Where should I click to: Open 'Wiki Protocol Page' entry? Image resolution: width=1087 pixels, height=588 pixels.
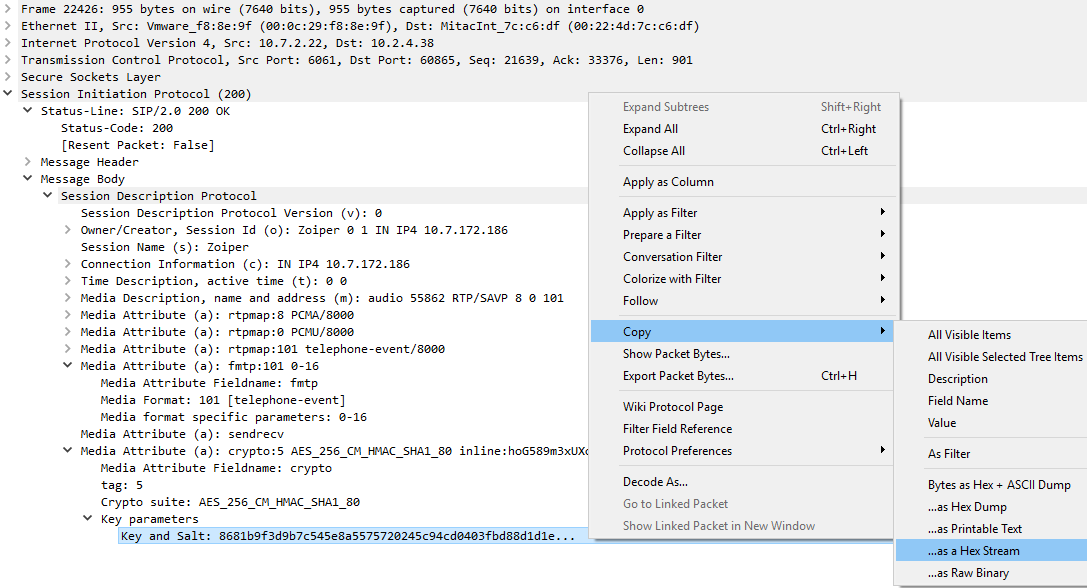[673, 407]
